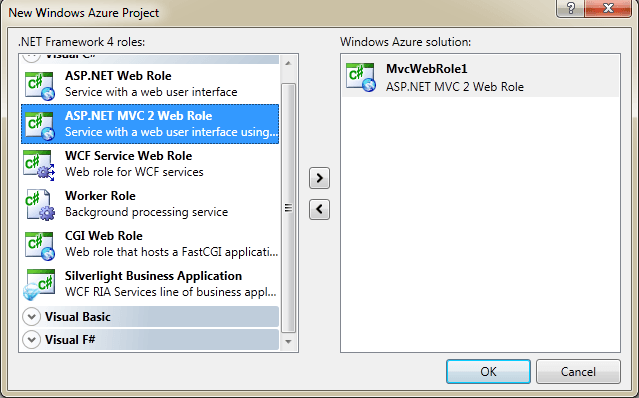The height and width of the screenshot is (398, 639).
Task: Click 'Web role for WCF services' description
Action: point(134,172)
